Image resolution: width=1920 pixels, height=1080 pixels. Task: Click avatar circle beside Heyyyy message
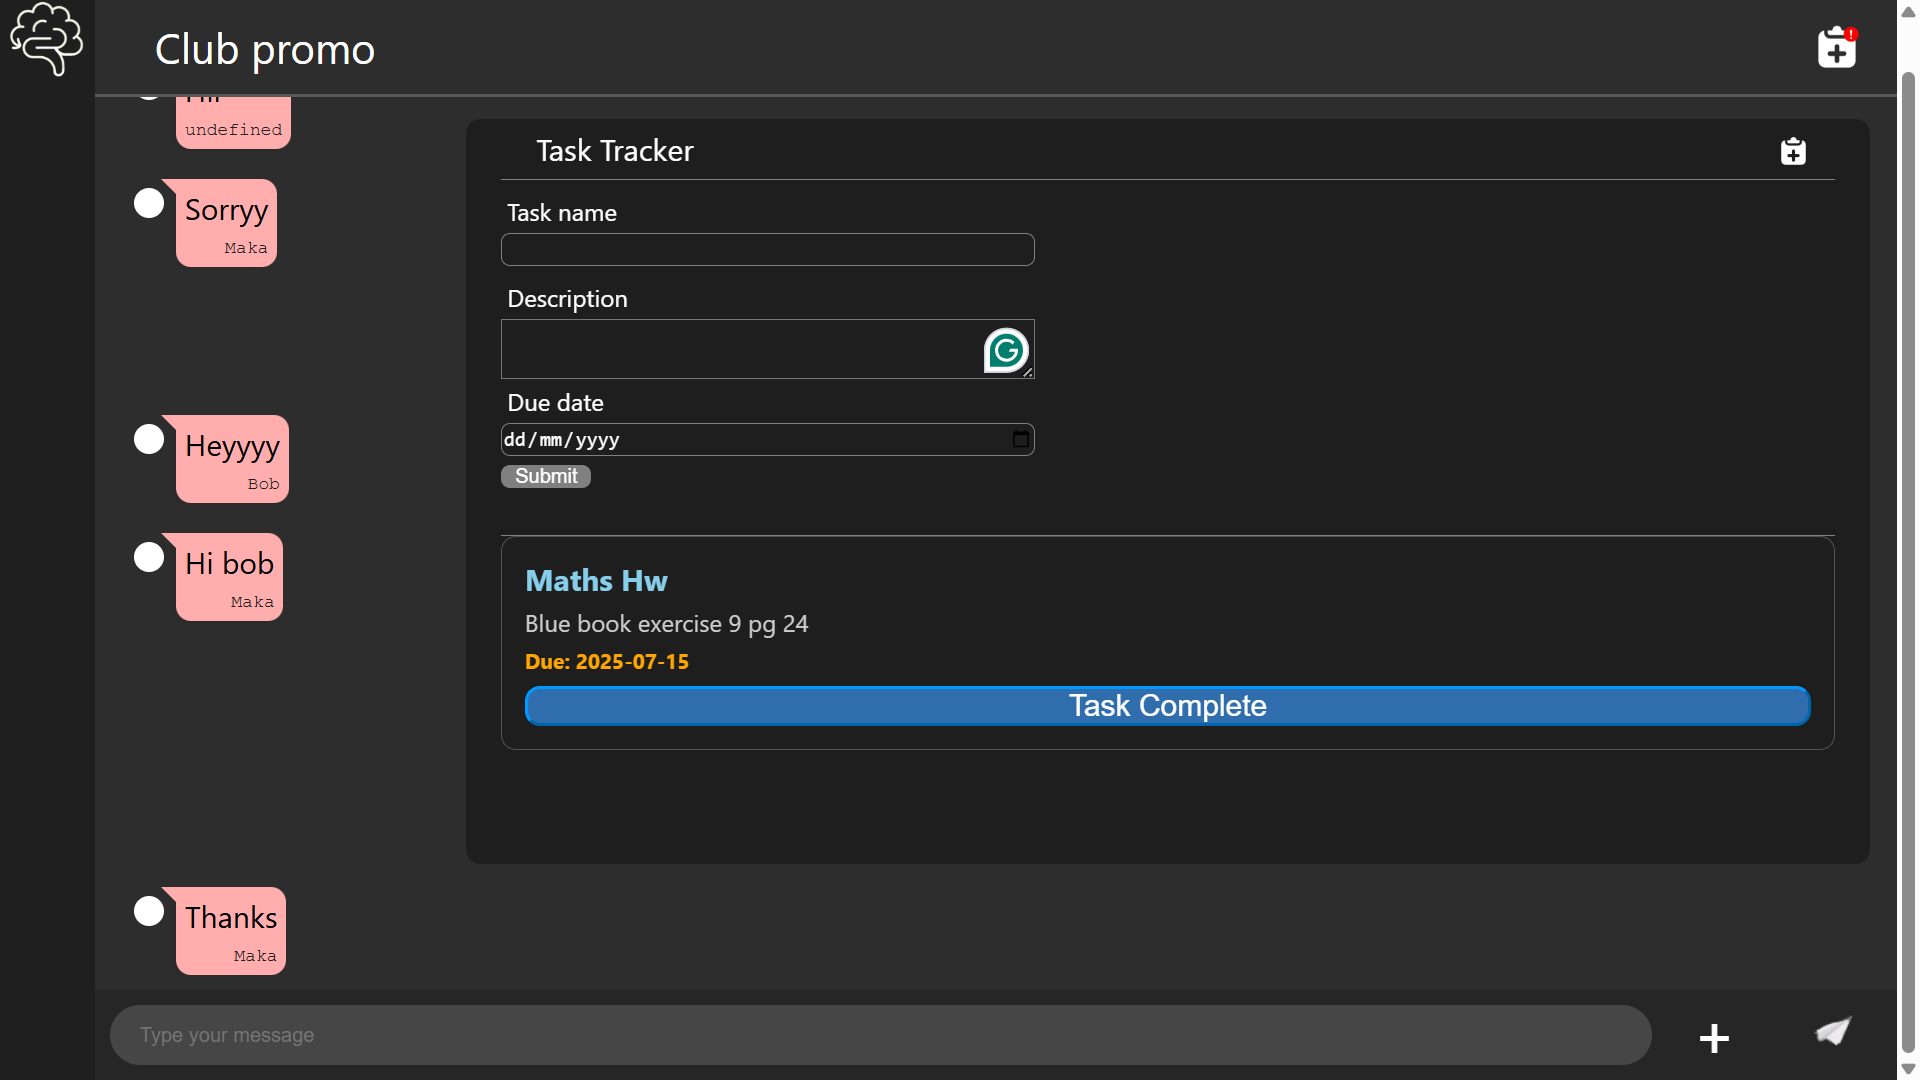[149, 439]
